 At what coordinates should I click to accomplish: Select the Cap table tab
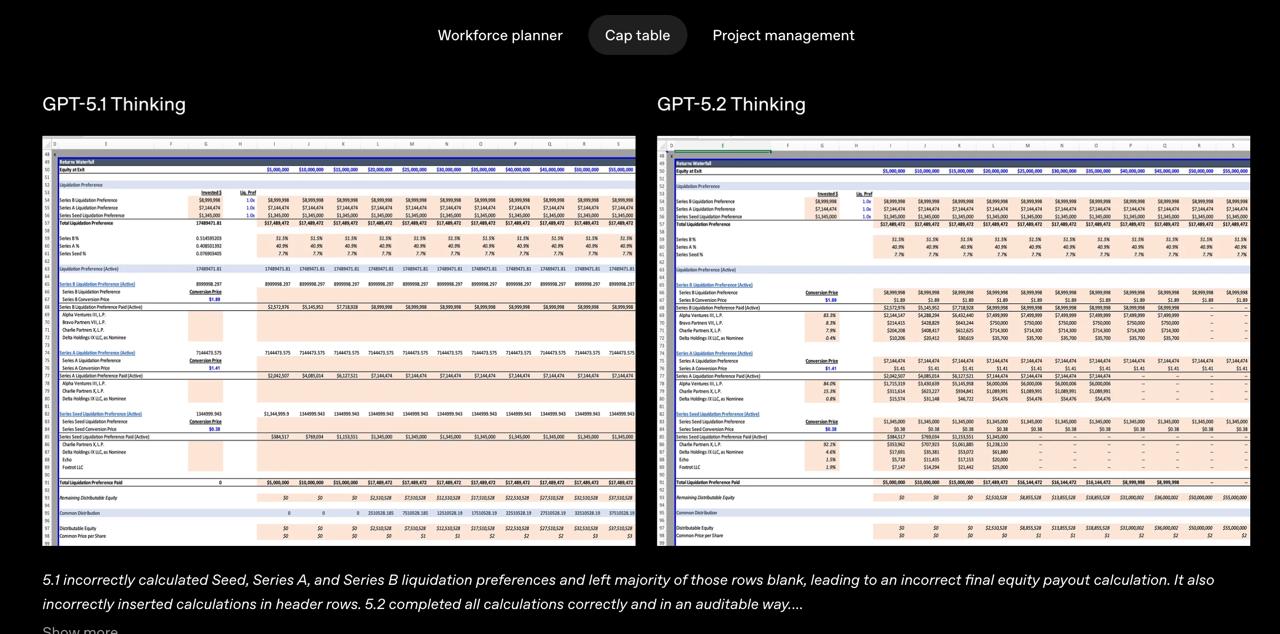637,35
